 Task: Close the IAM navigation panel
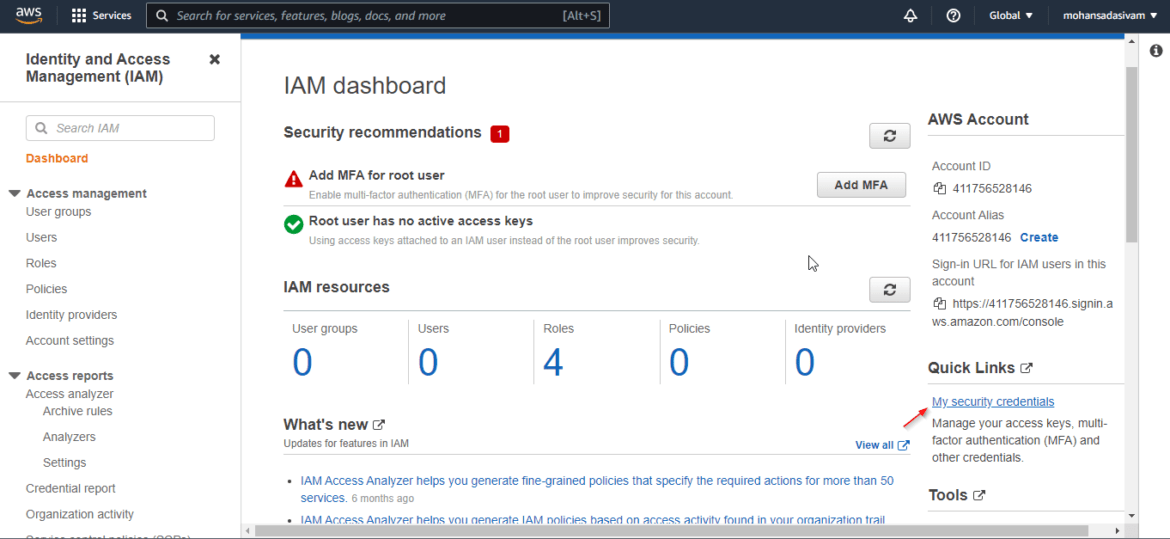214,59
